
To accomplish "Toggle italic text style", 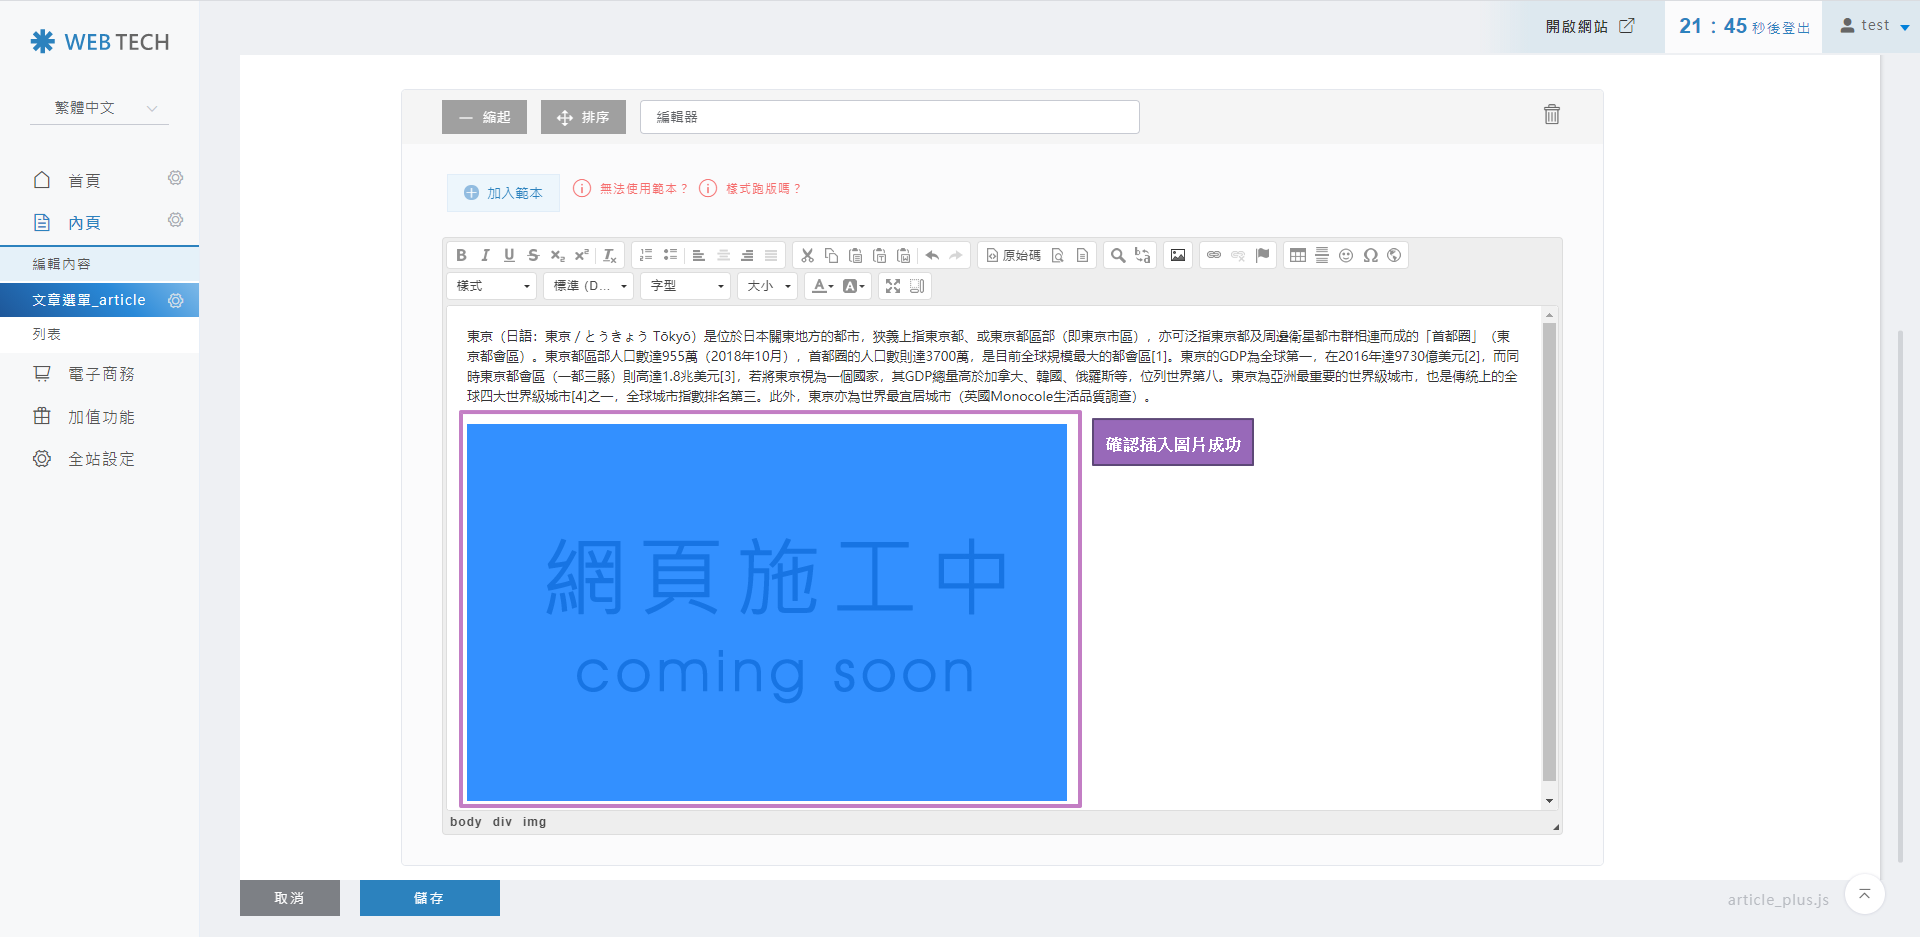I will coord(485,255).
